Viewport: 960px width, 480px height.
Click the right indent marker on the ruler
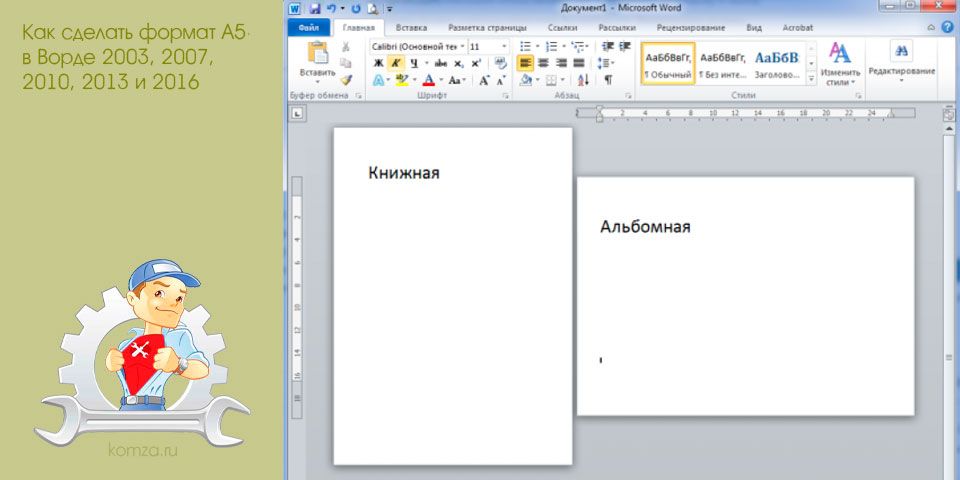891,116
